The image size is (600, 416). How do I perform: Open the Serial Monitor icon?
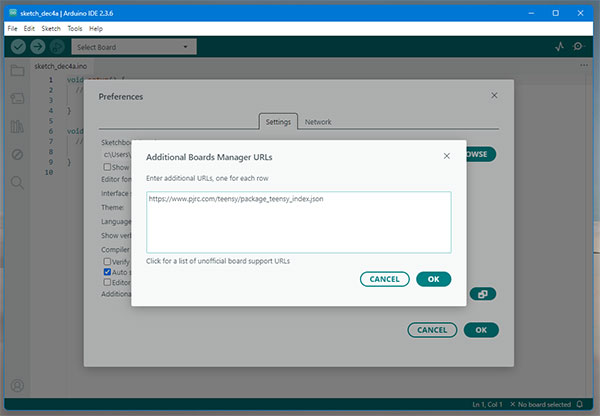581,47
